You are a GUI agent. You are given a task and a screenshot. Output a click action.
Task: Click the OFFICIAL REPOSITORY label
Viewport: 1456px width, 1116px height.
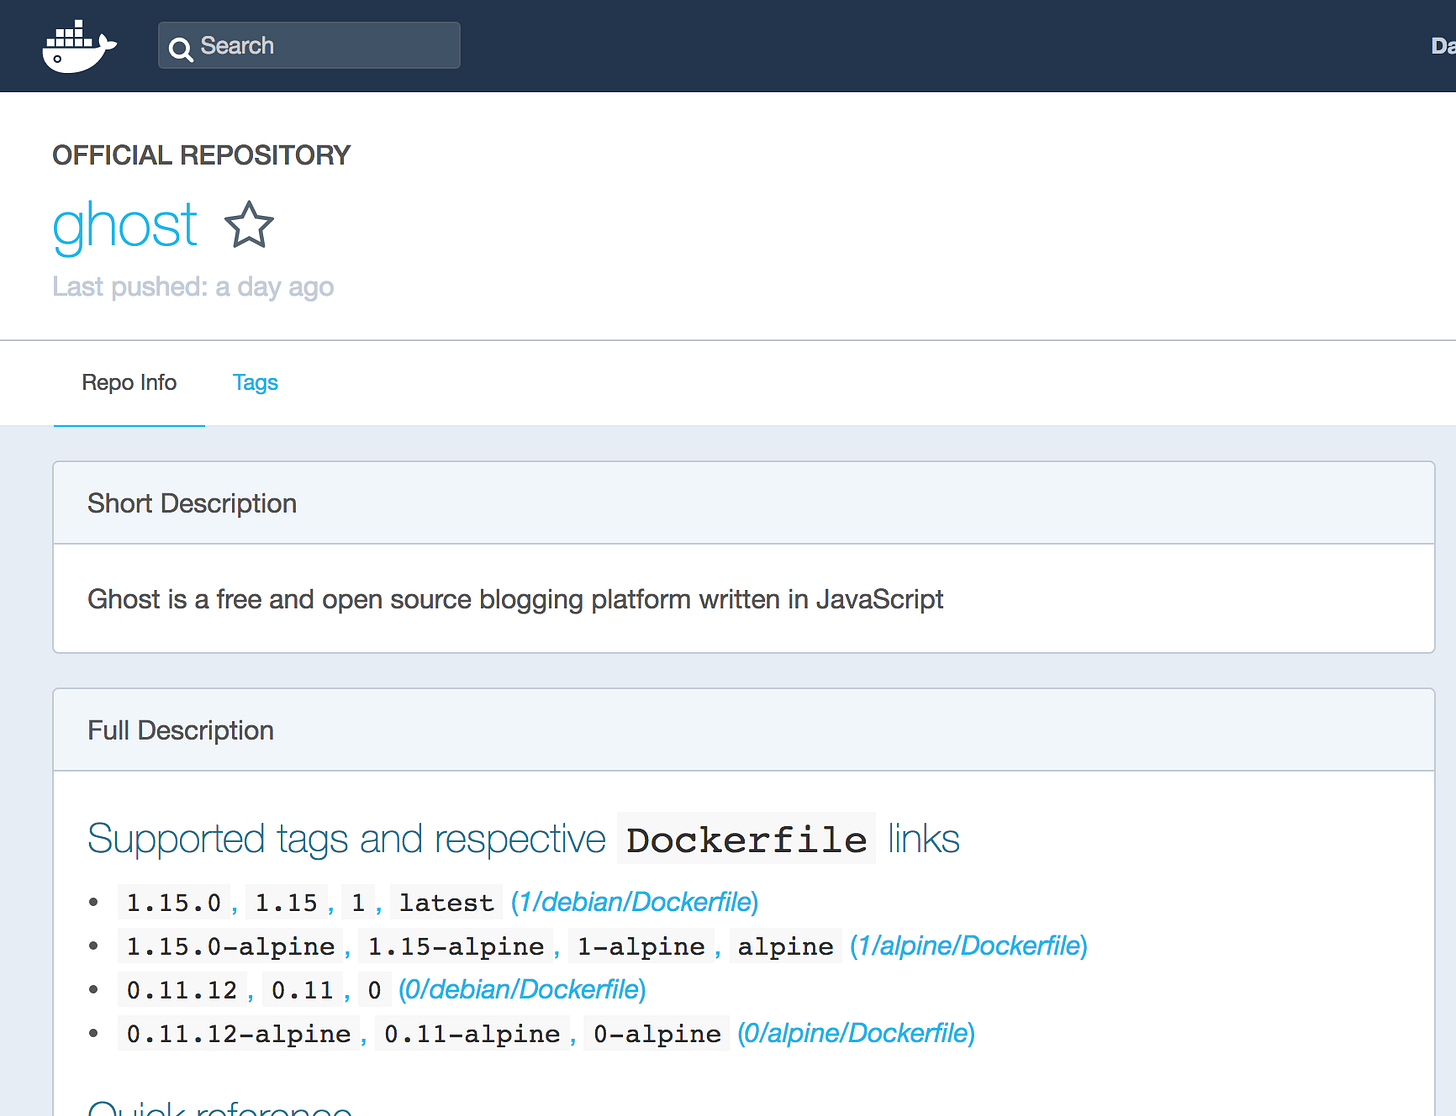point(201,155)
